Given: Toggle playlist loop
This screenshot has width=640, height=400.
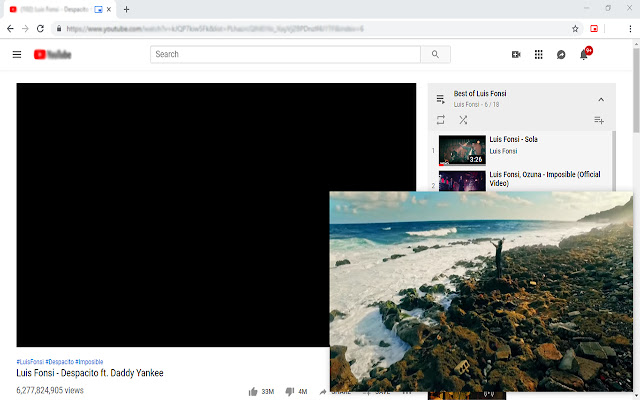Looking at the screenshot, I should 440,120.
